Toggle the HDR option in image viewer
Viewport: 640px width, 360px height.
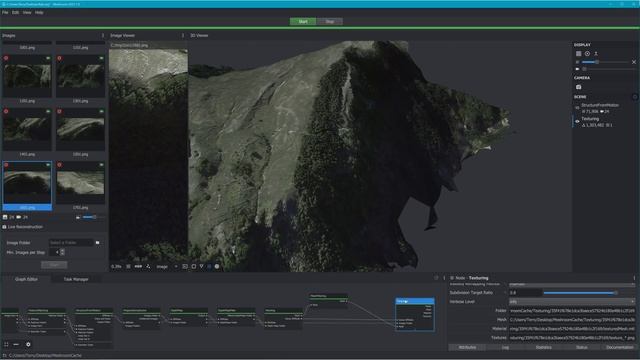click(138, 267)
